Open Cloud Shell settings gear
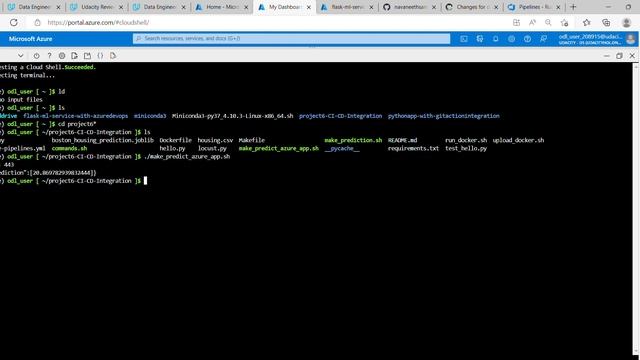The image size is (640, 360). 62,56
